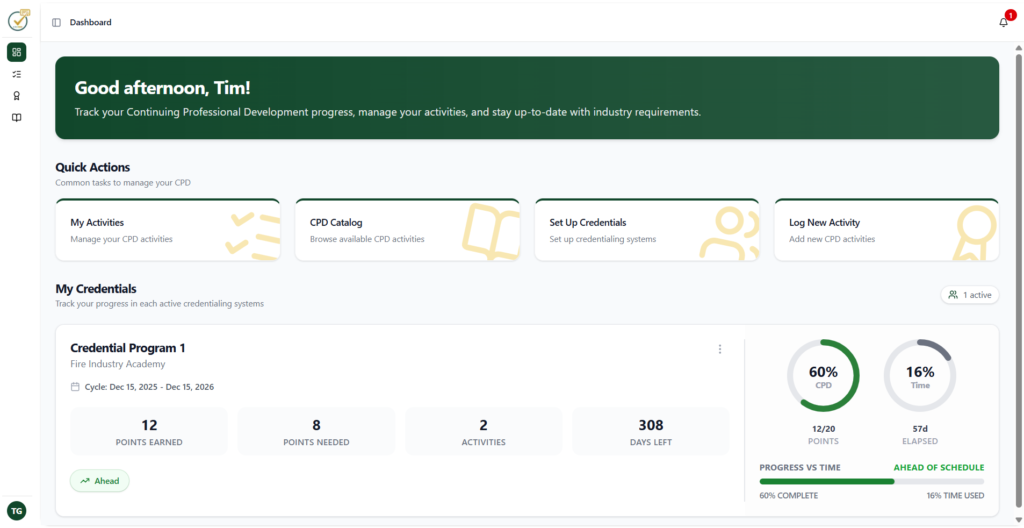Click the red notification count badge

click(x=1011, y=15)
